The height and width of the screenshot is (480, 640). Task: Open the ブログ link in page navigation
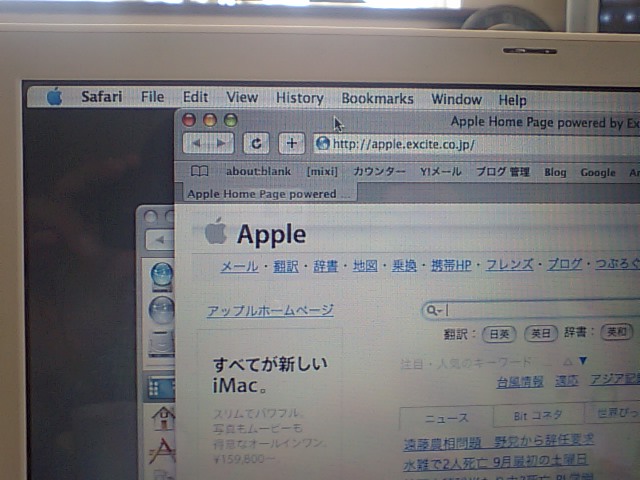[564, 264]
